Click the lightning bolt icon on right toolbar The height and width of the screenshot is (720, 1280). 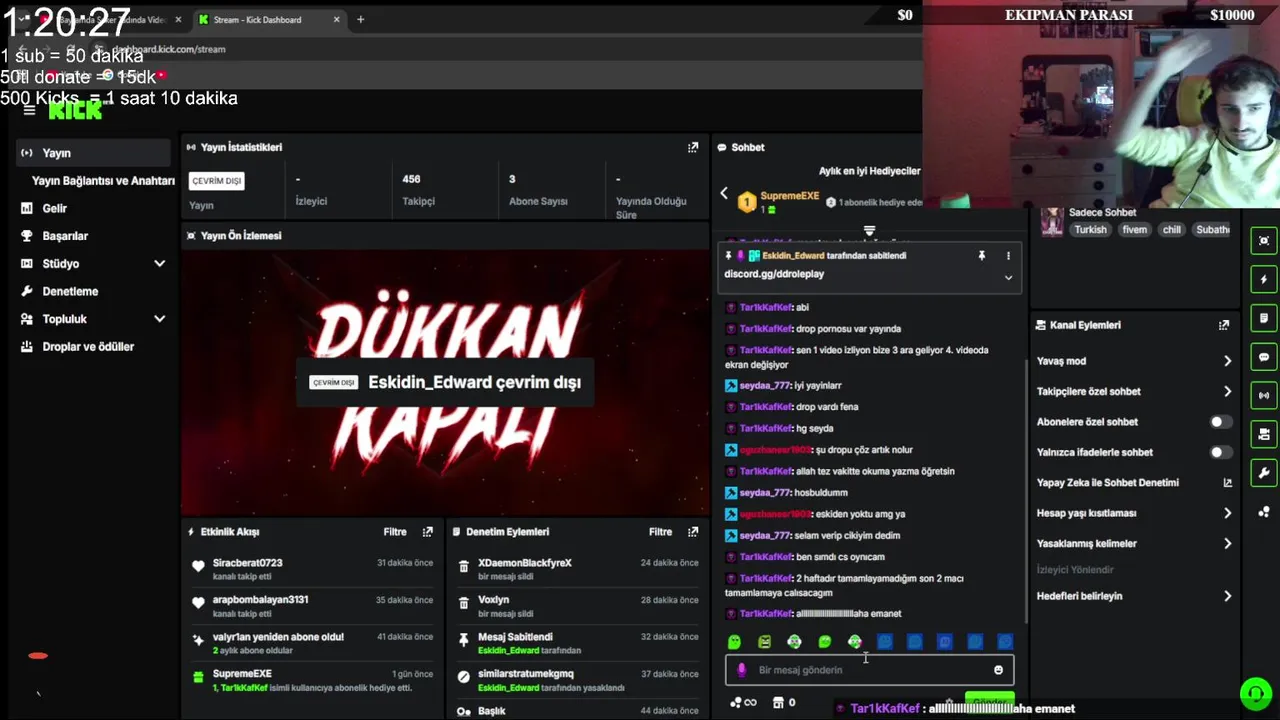pos(1264,279)
